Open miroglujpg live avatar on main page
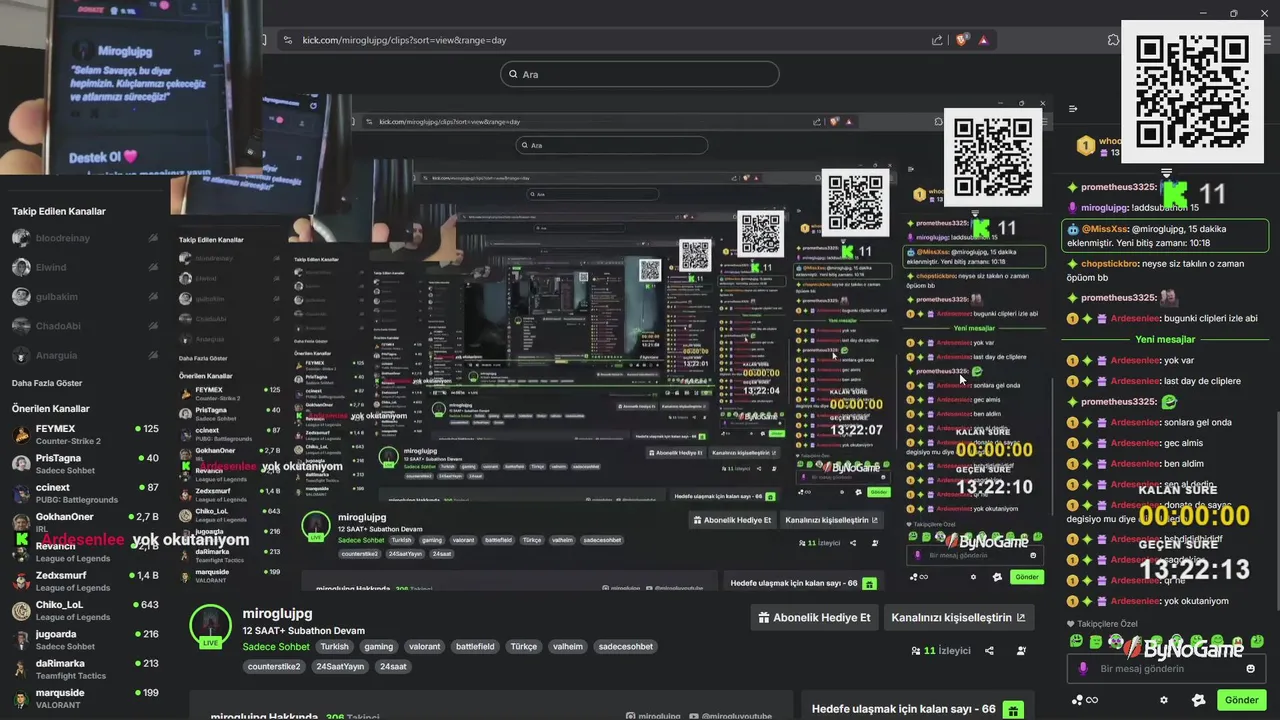 coord(210,626)
